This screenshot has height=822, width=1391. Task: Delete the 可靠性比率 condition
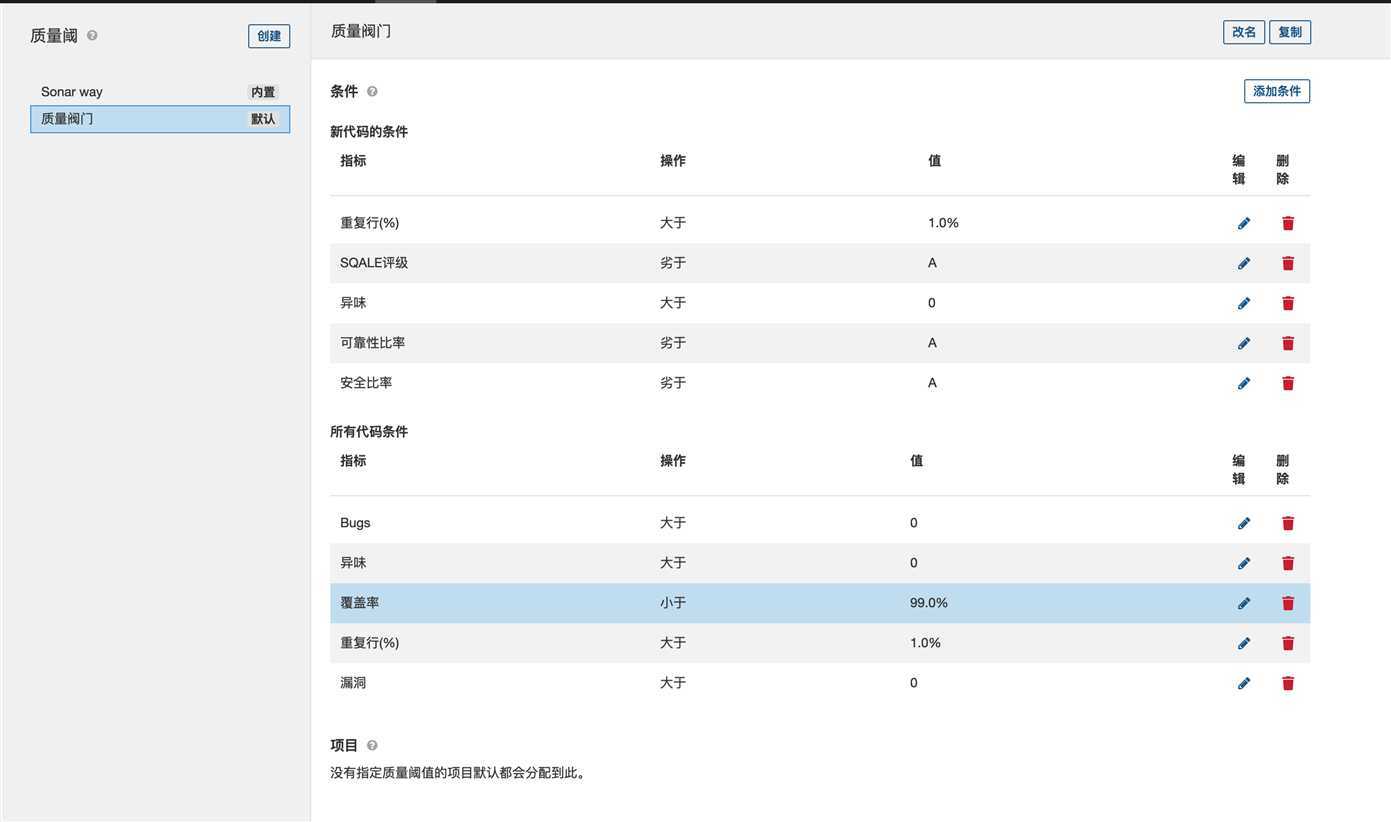[x=1288, y=343]
